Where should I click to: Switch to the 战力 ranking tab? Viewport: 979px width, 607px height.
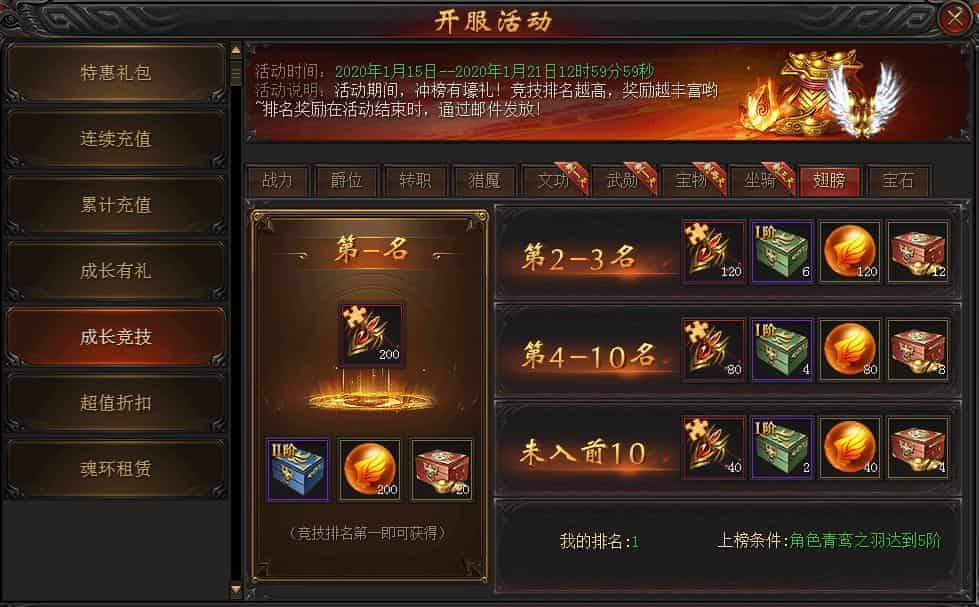[277, 181]
